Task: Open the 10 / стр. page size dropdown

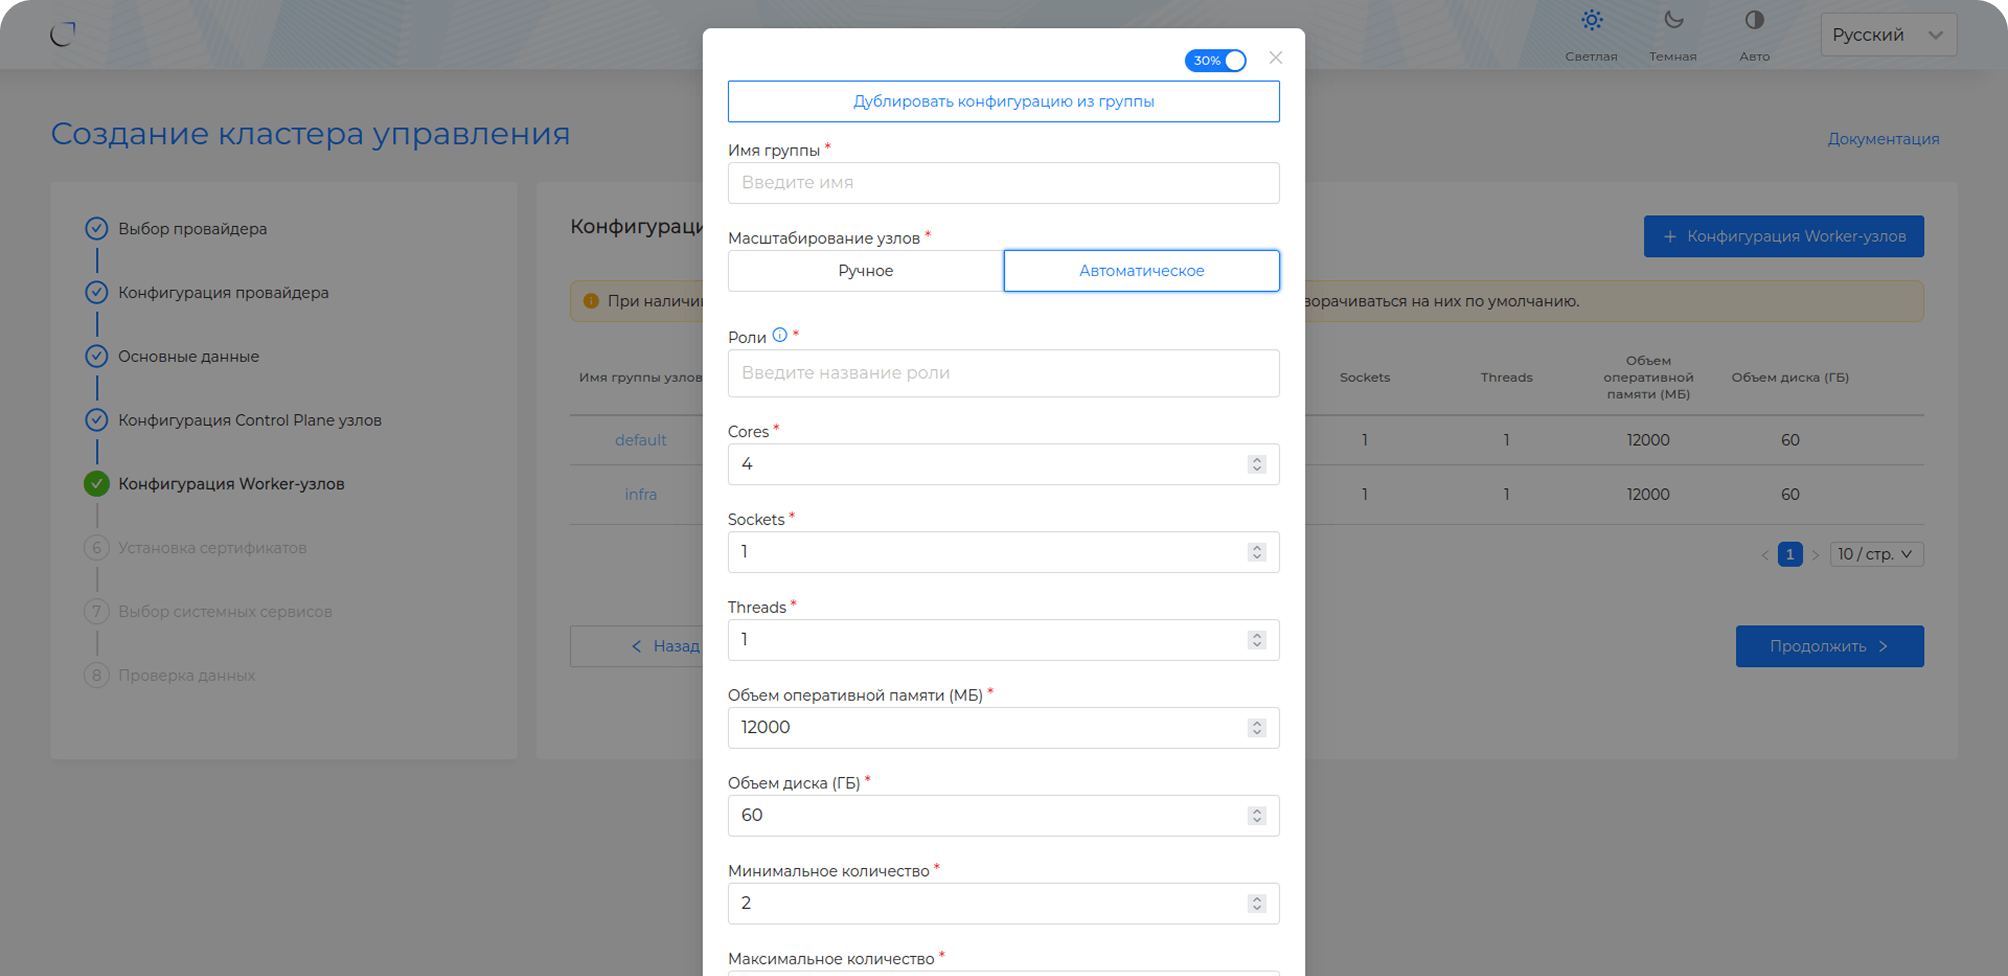Action: 1875,554
